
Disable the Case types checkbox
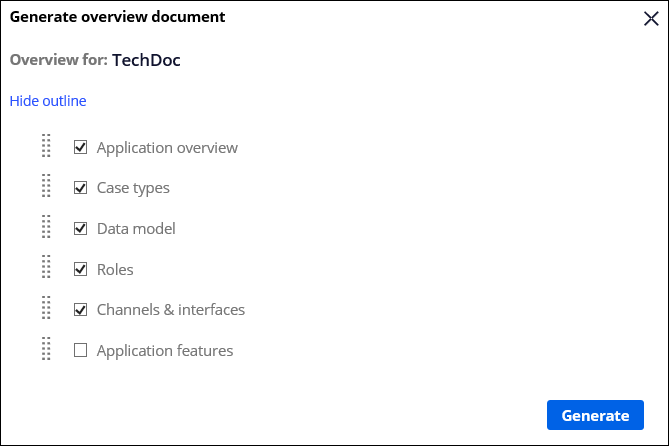pos(81,187)
